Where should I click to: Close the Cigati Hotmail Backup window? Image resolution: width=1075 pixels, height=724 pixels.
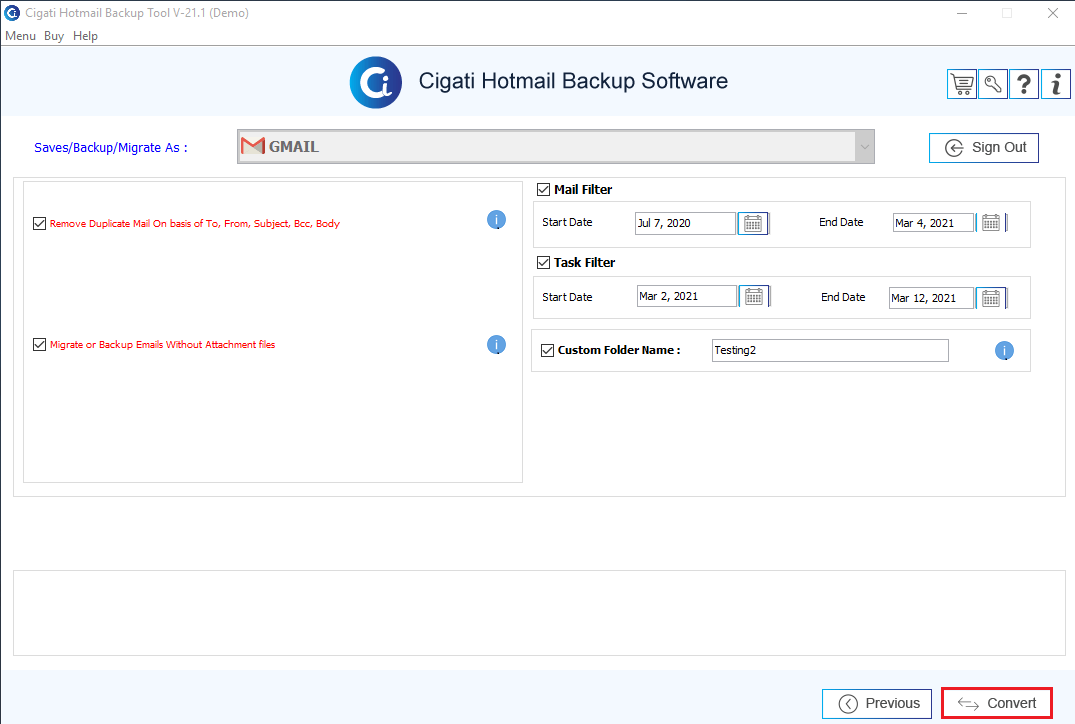pos(1053,13)
